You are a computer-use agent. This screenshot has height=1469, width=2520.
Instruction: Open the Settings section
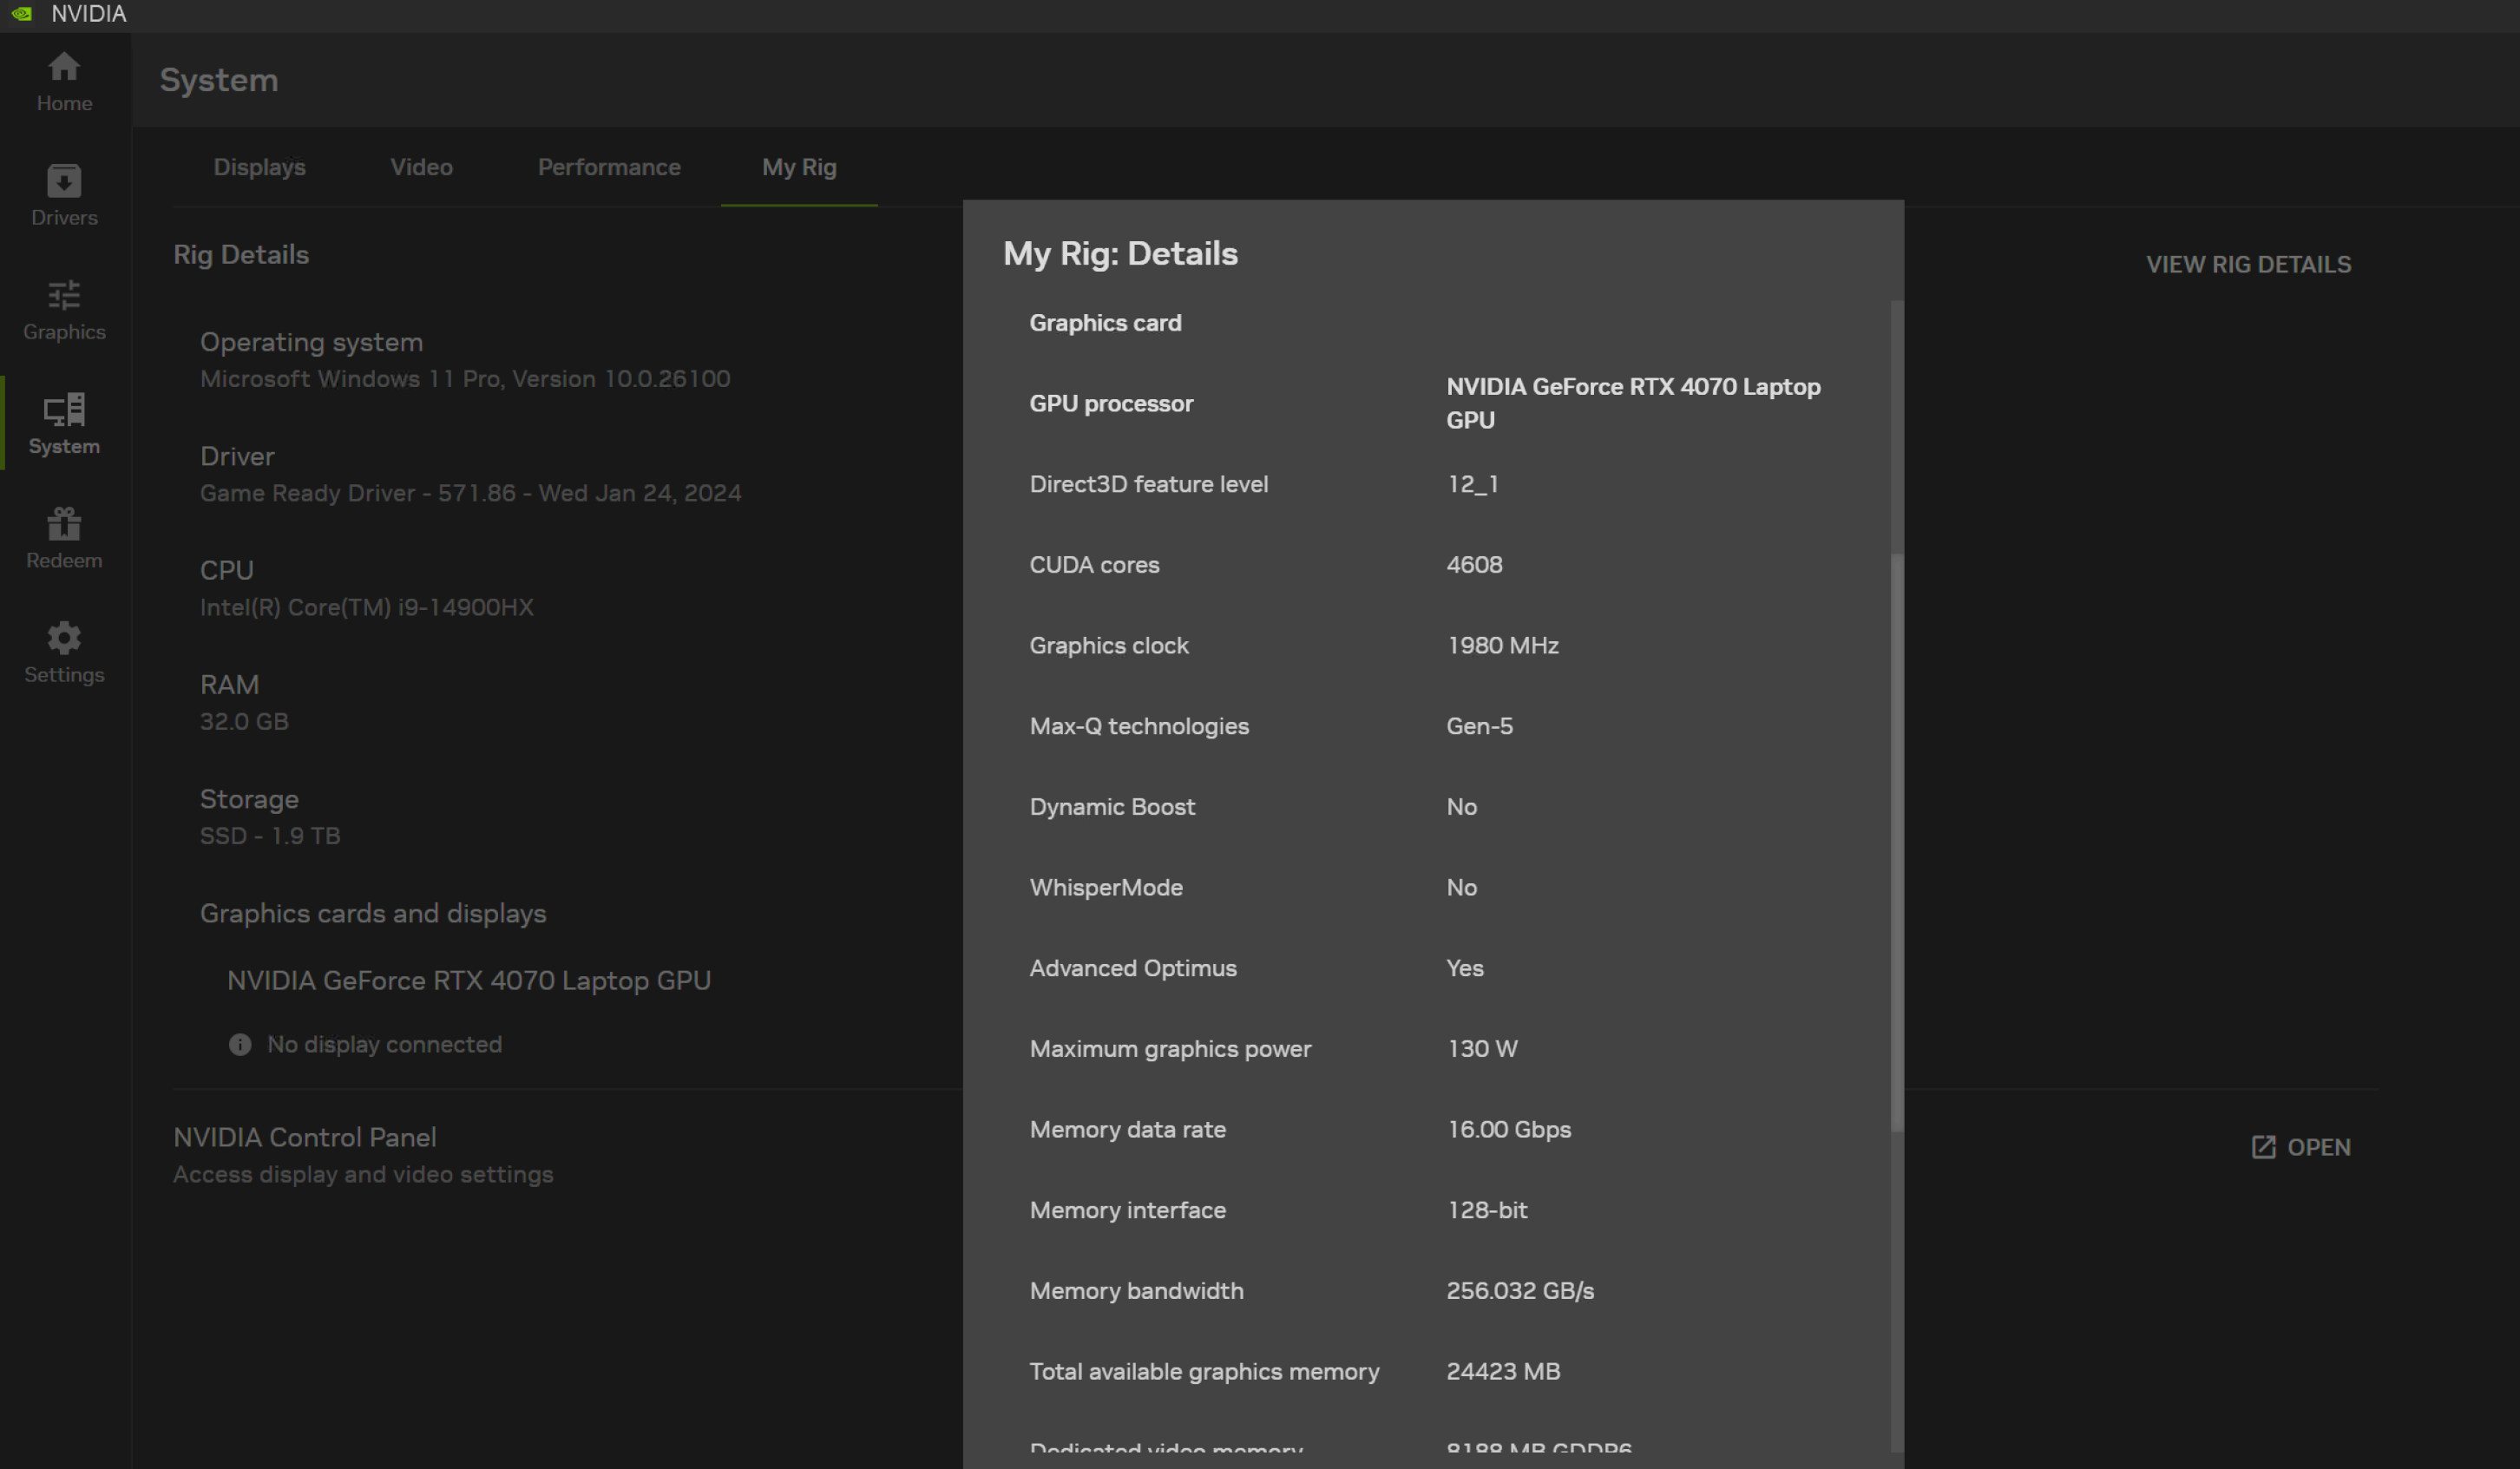[63, 652]
